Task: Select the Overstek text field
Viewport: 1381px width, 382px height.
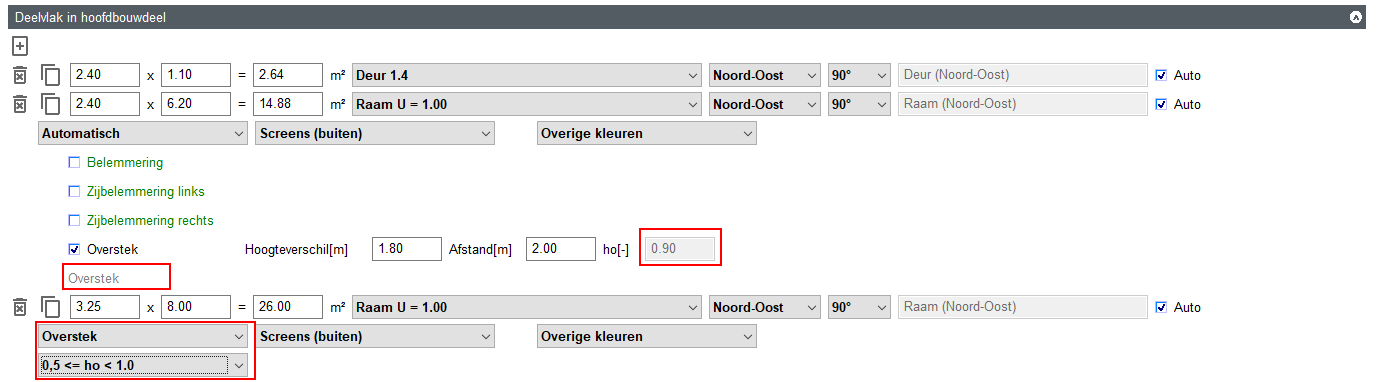Action: pyautogui.click(x=116, y=278)
